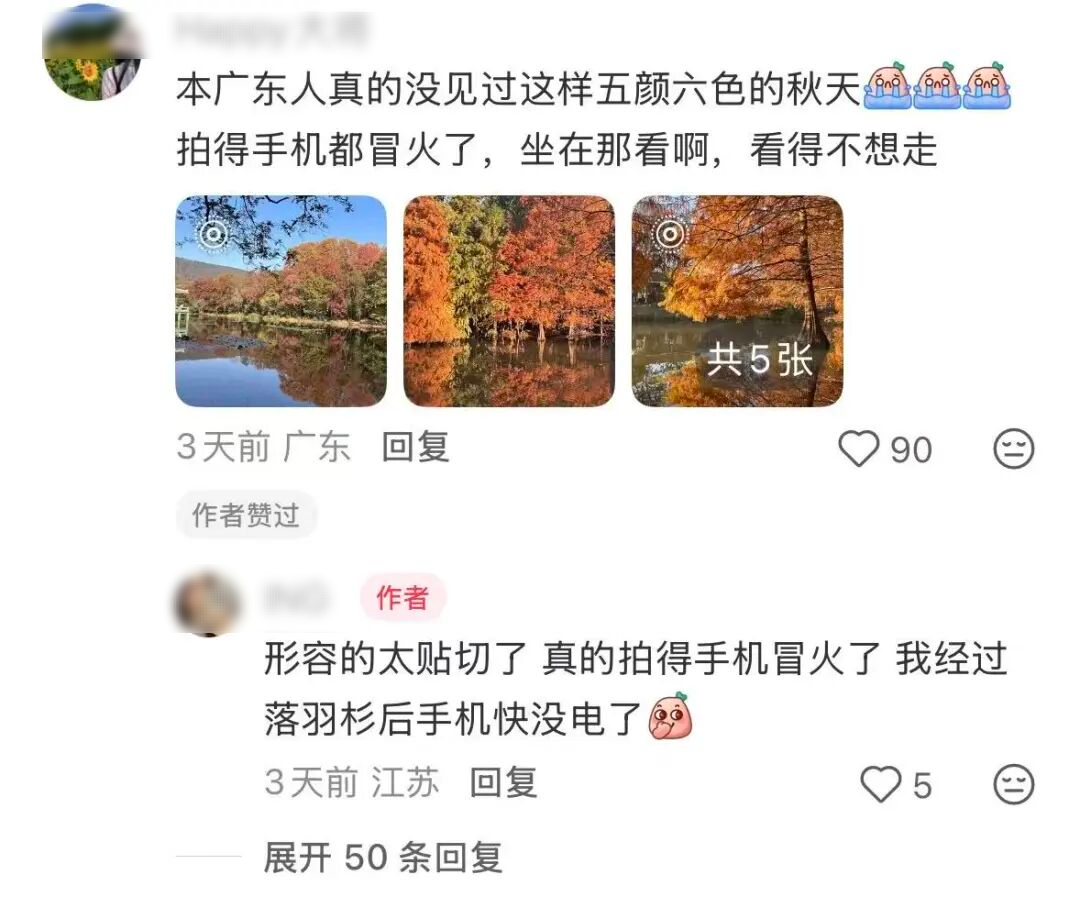Like the Guangdong comment with 90 likes

pos(858,448)
